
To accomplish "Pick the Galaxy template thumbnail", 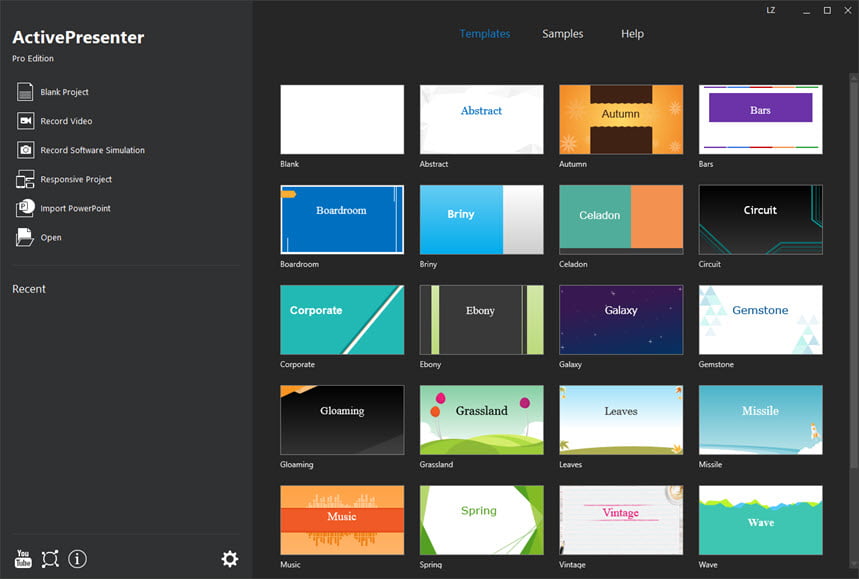I will (621, 320).
